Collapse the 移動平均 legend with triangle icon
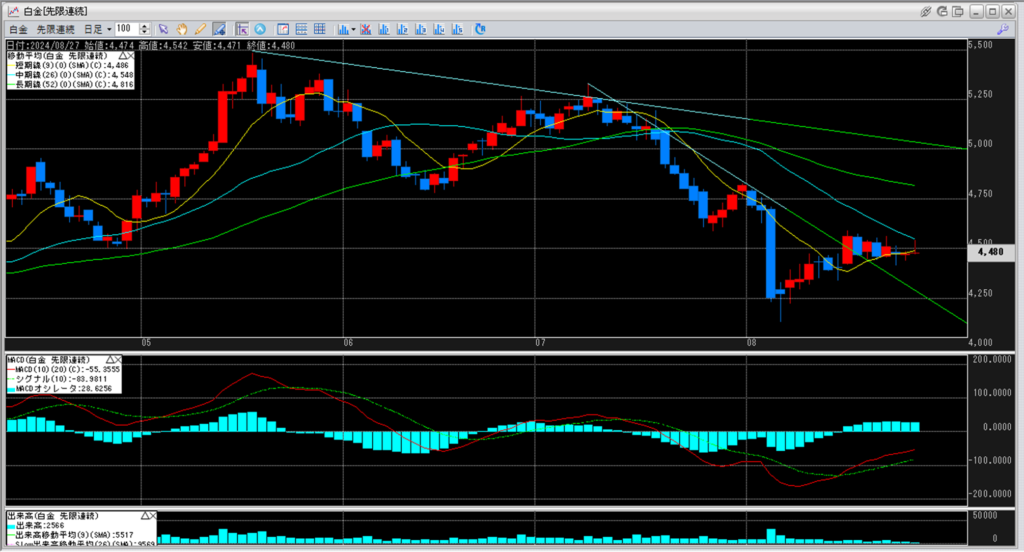 (x=123, y=56)
